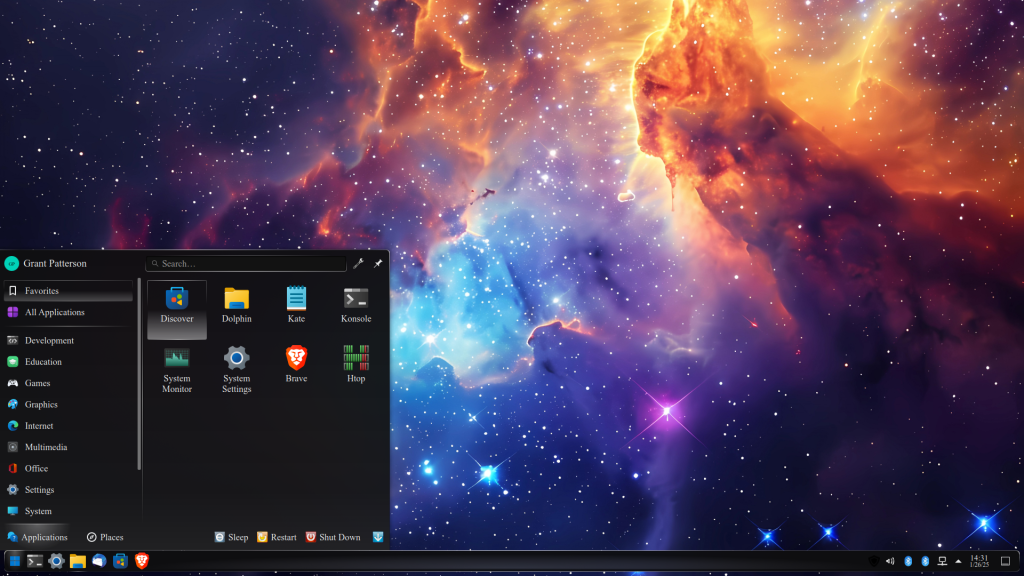Click the Konsole terminal icon in taskbar

coord(35,561)
